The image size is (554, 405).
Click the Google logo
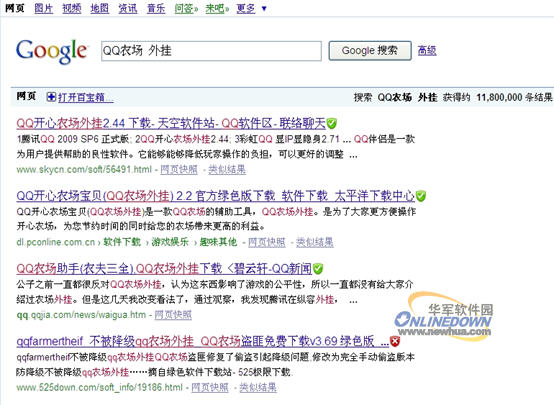[x=52, y=52]
